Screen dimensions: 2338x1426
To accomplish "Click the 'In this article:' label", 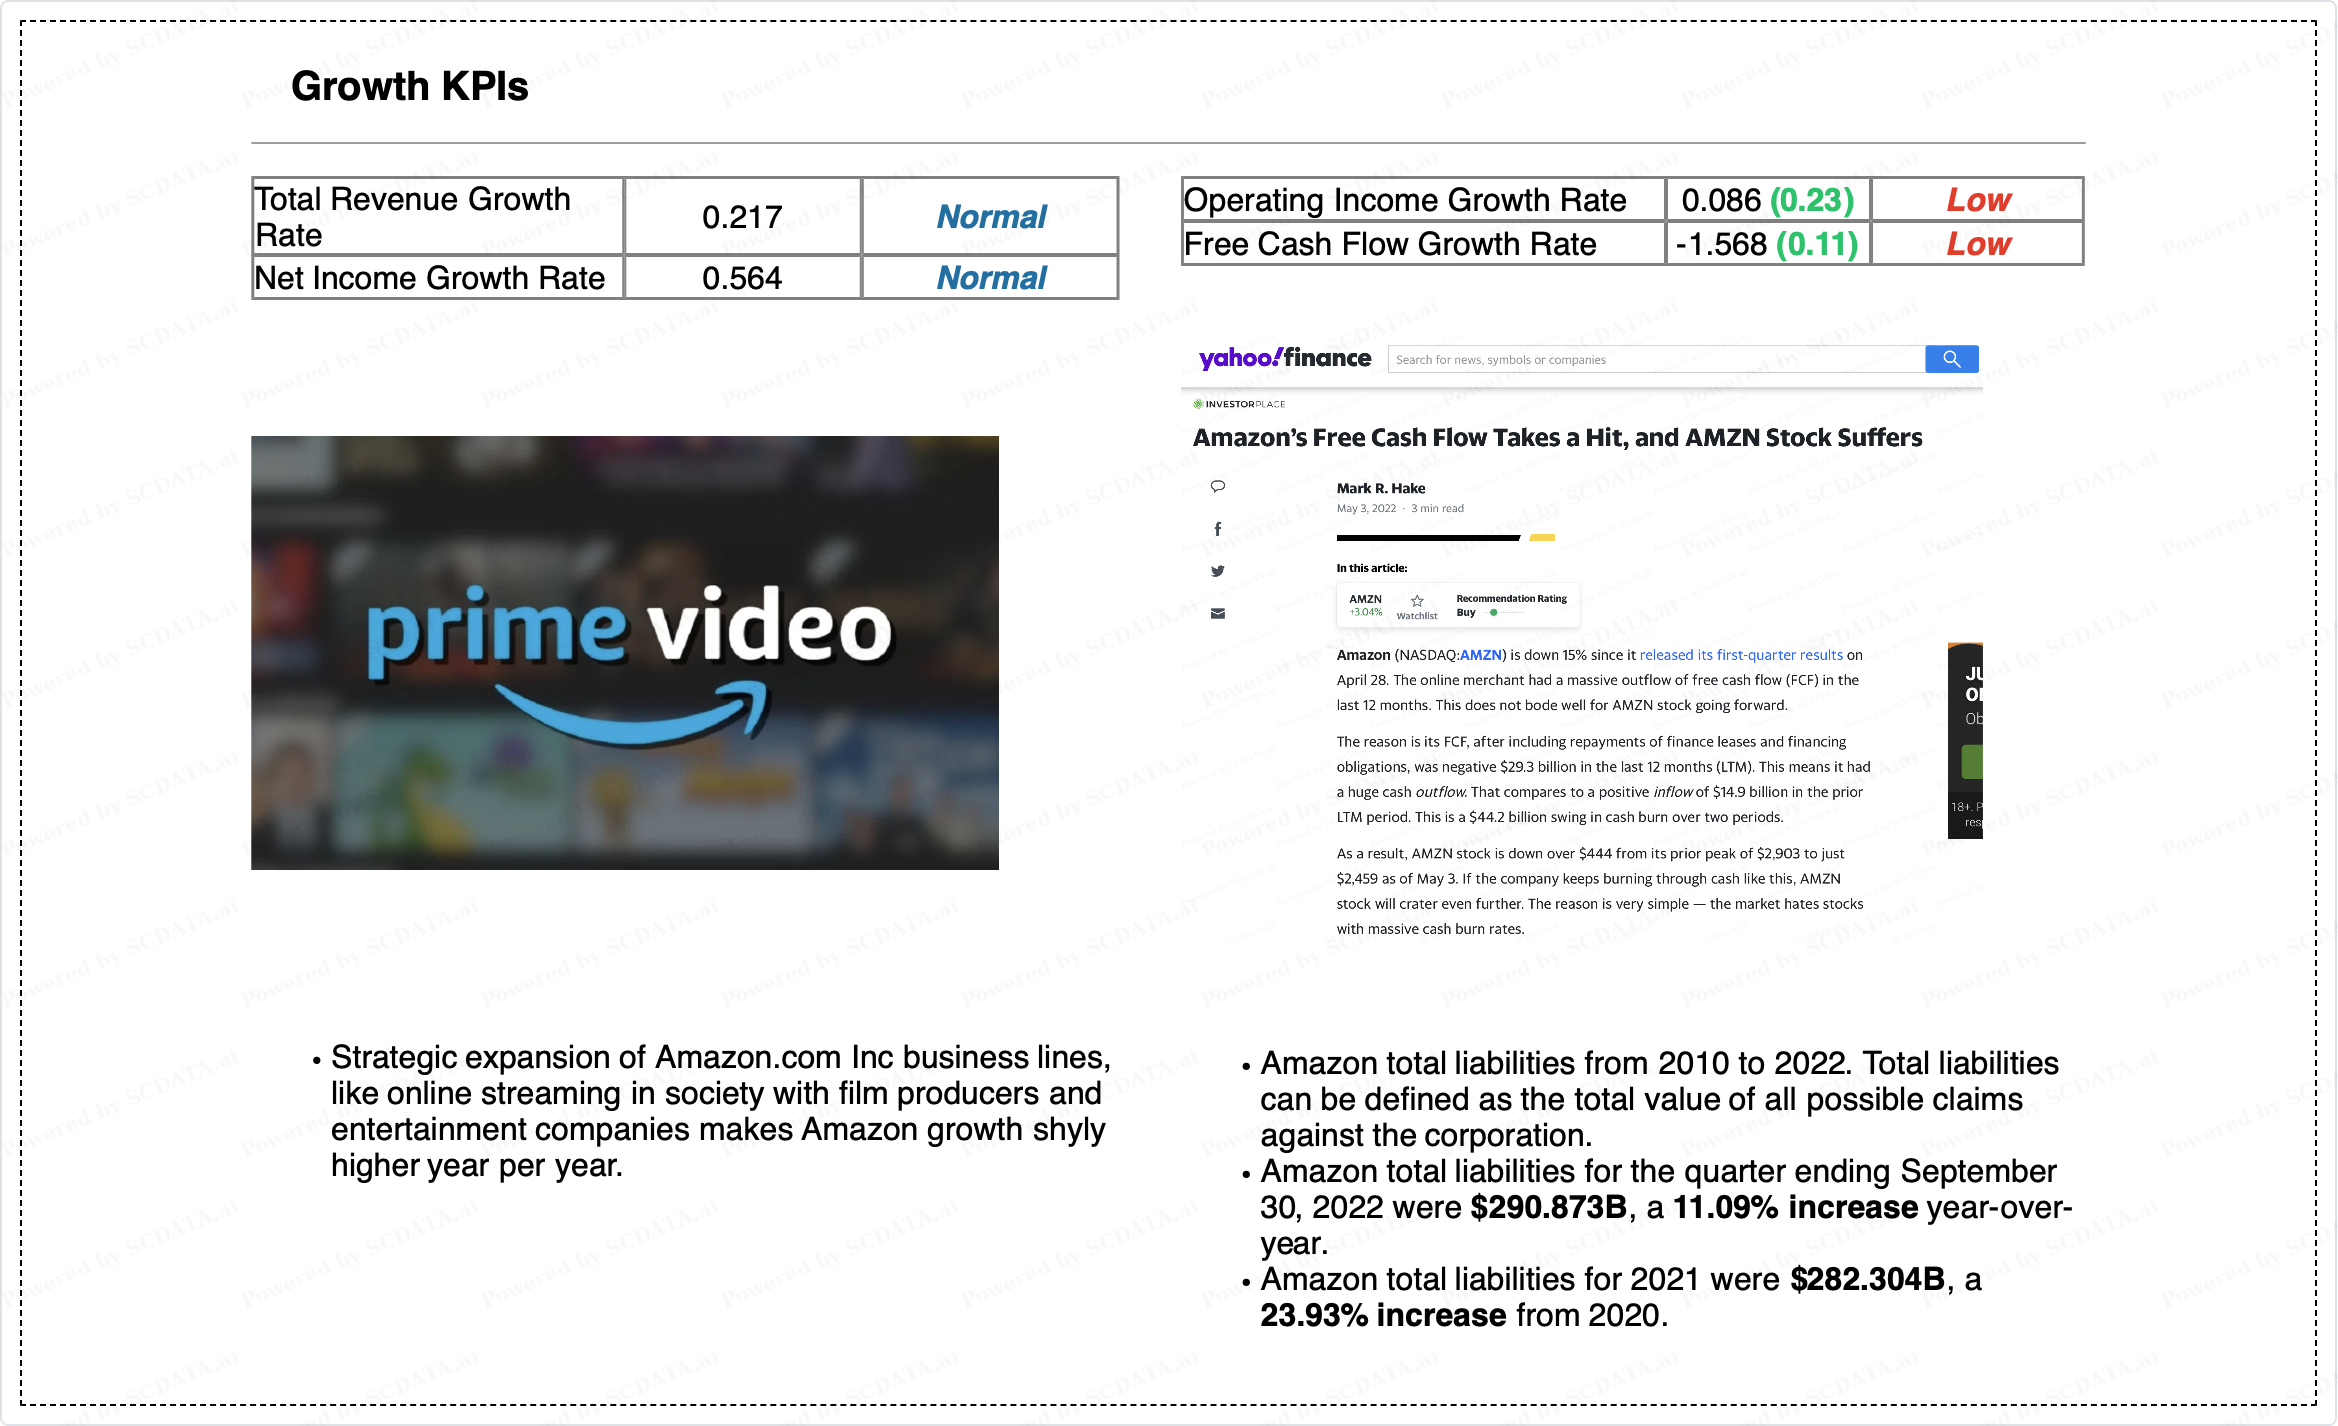I will tap(1372, 568).
